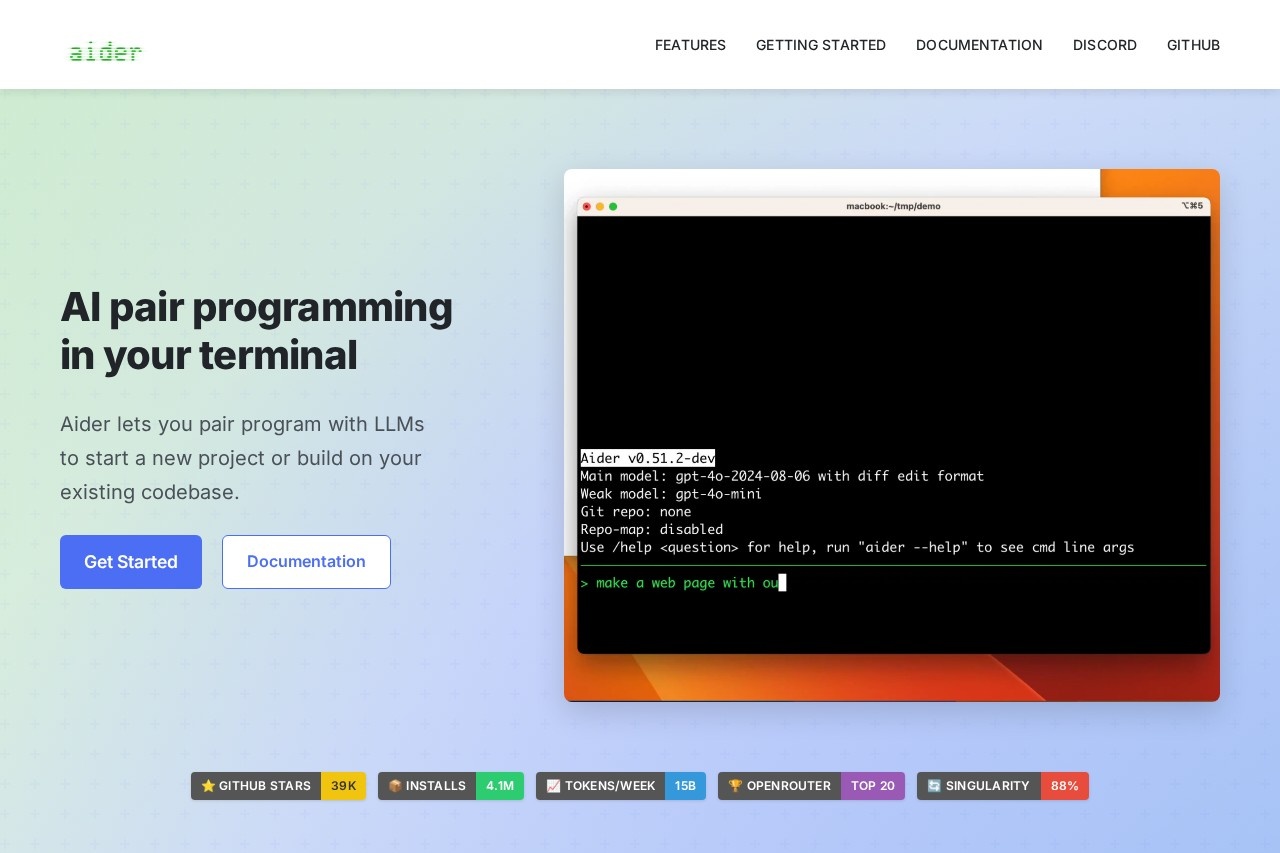Open Documentation from the top navigation
Image resolution: width=1280 pixels, height=853 pixels.
tap(979, 45)
